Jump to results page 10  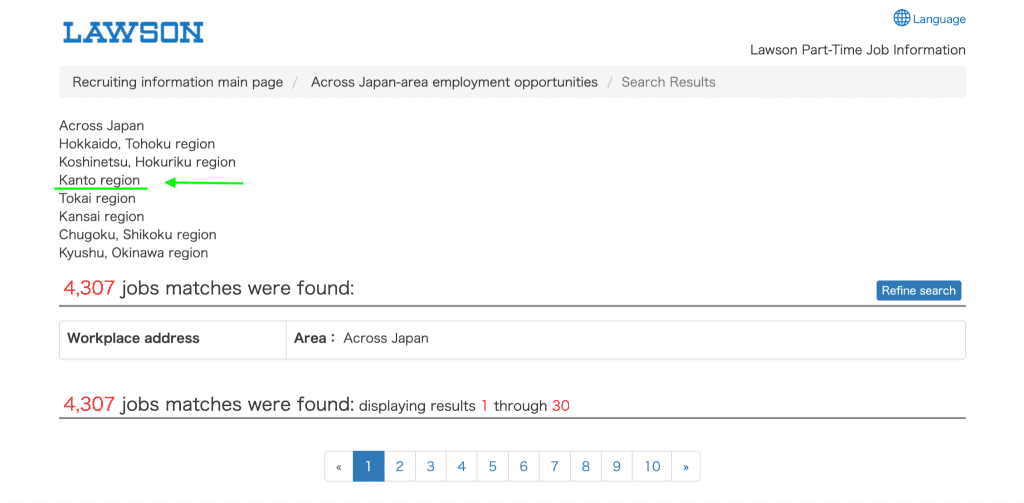pyautogui.click(x=652, y=466)
